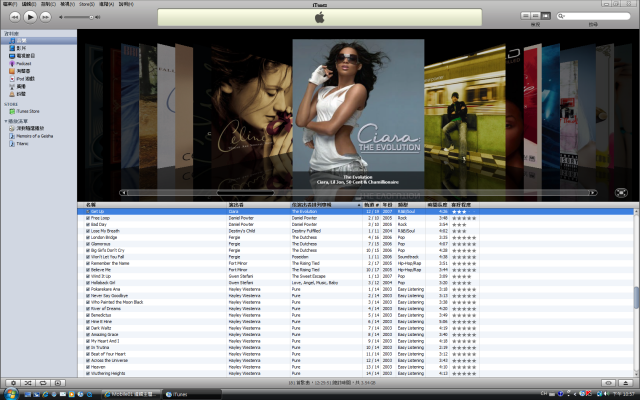The image size is (640, 400).
Task: Open the Edit (E) menu
Action: [x=29, y=4]
